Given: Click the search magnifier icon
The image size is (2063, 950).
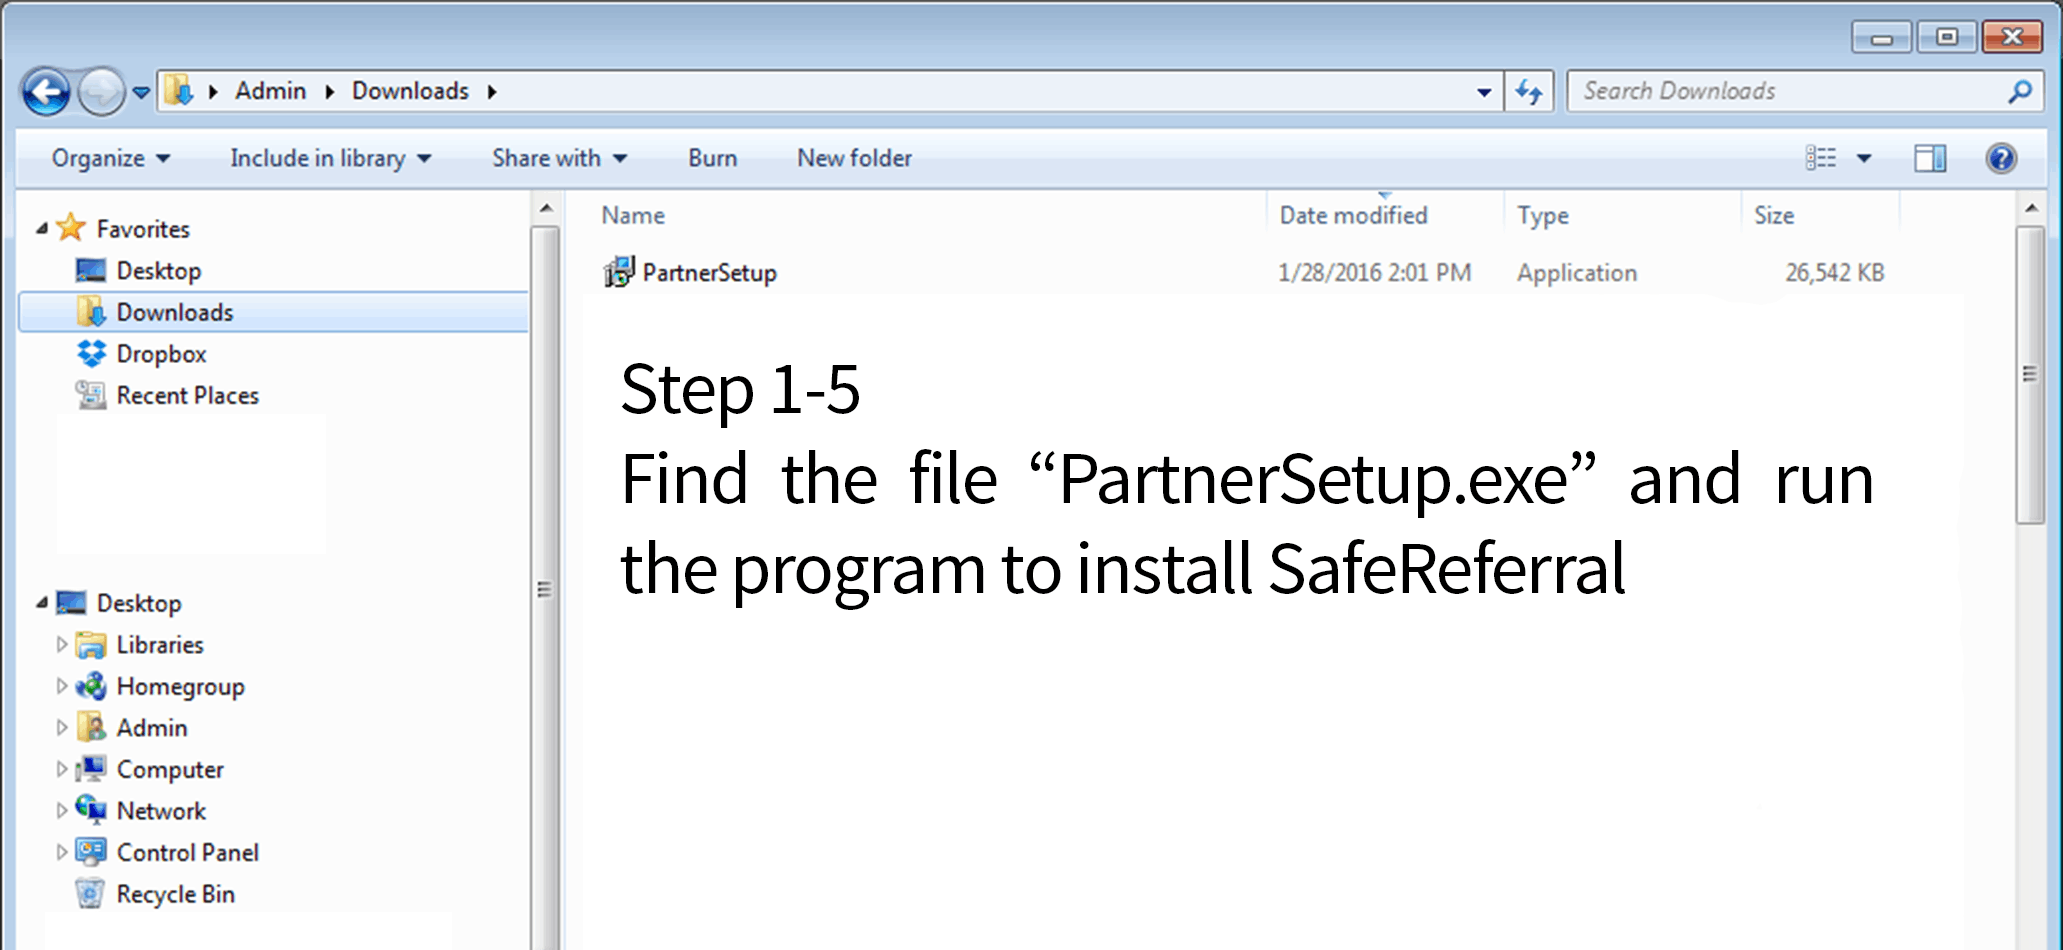Looking at the screenshot, I should (2019, 92).
